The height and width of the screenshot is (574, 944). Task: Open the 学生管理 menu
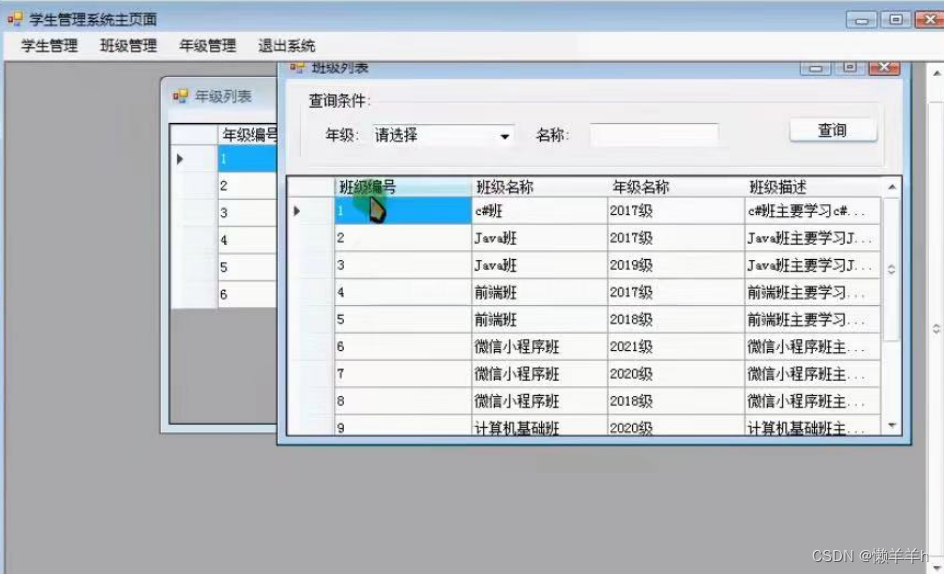(49, 46)
